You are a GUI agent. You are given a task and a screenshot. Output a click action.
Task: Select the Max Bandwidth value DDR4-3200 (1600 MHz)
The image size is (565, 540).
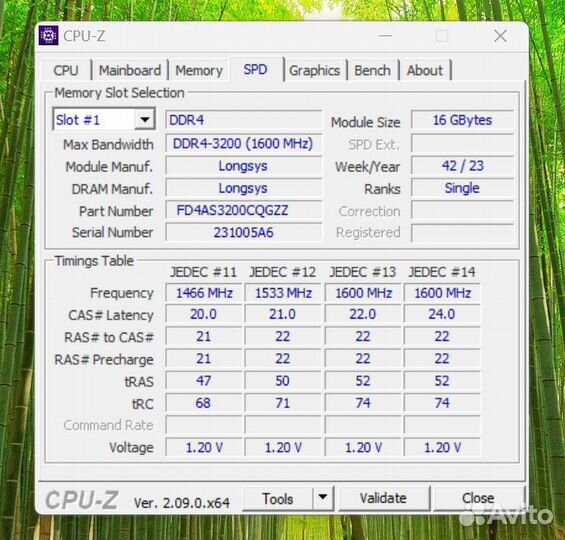point(244,144)
